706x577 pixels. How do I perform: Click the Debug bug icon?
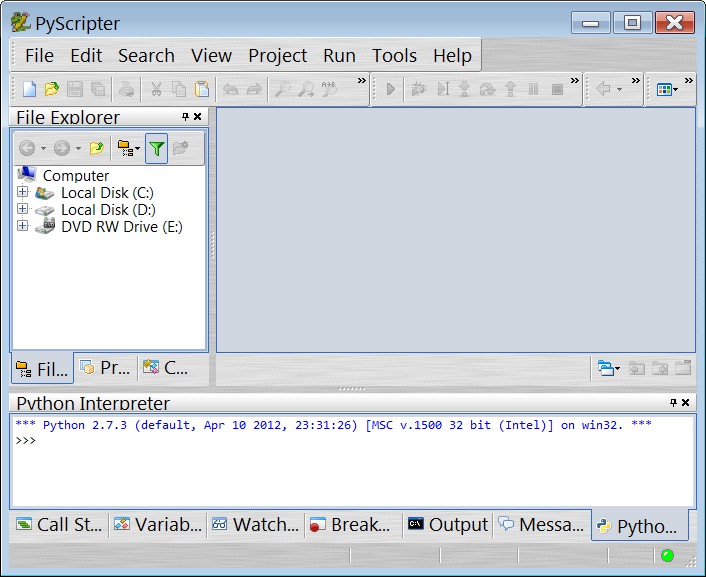tap(418, 89)
